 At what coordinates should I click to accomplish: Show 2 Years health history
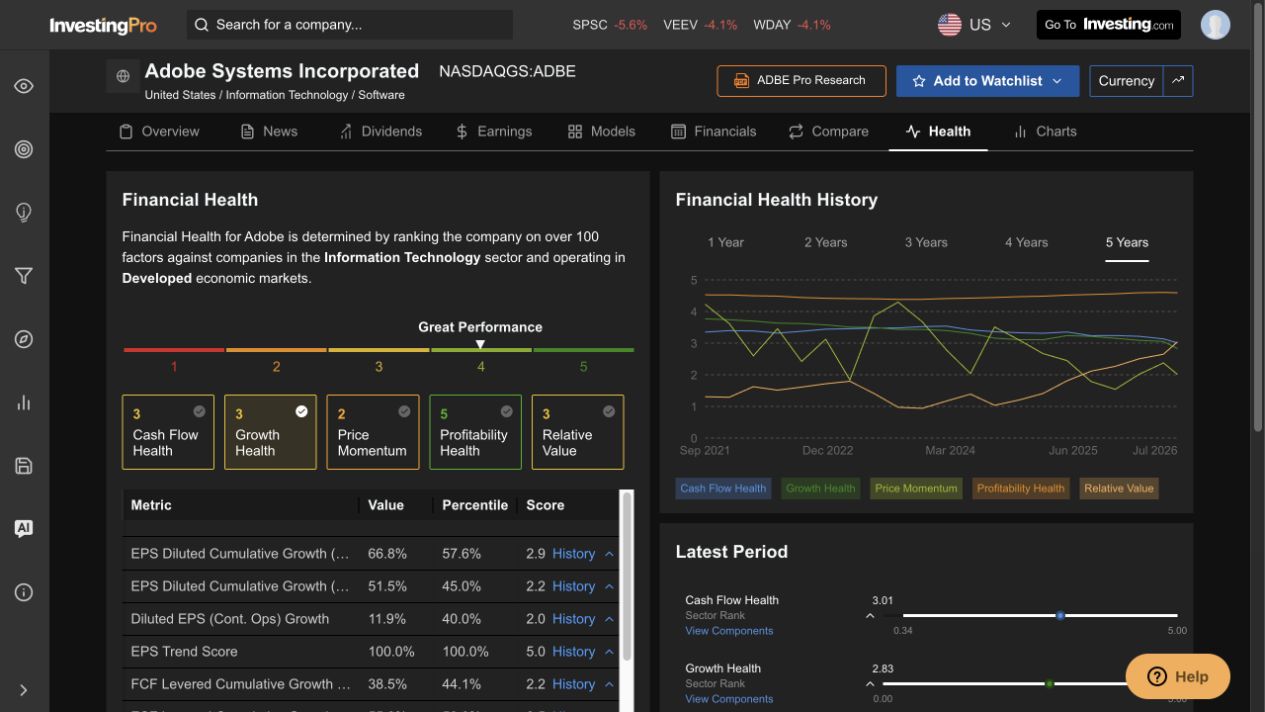(x=825, y=242)
